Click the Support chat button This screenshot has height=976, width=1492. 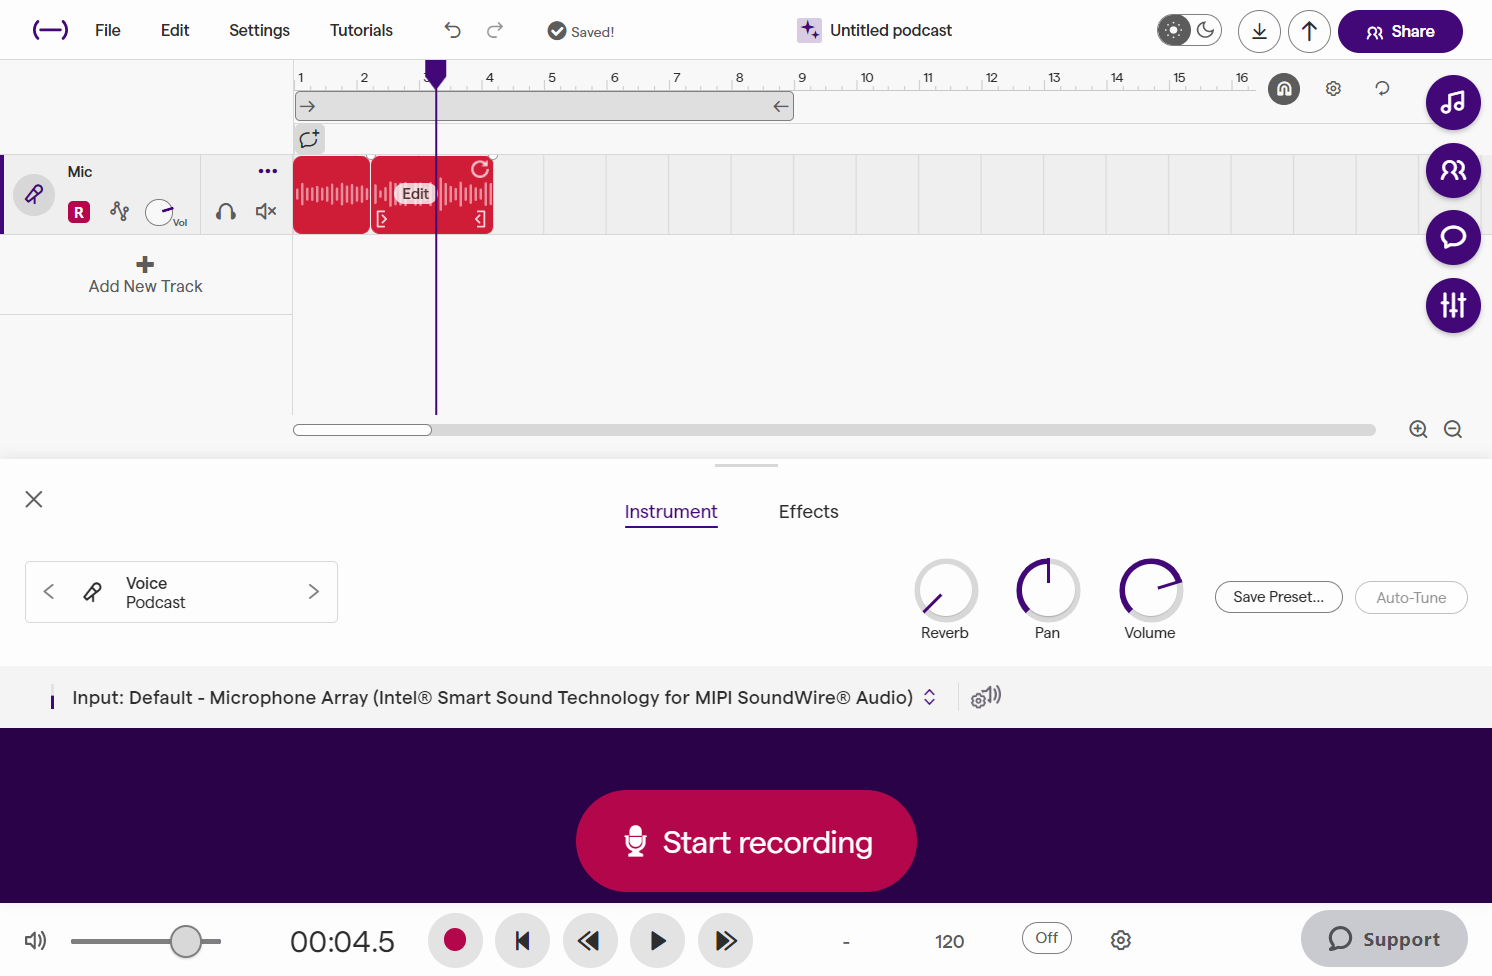[1384, 939]
